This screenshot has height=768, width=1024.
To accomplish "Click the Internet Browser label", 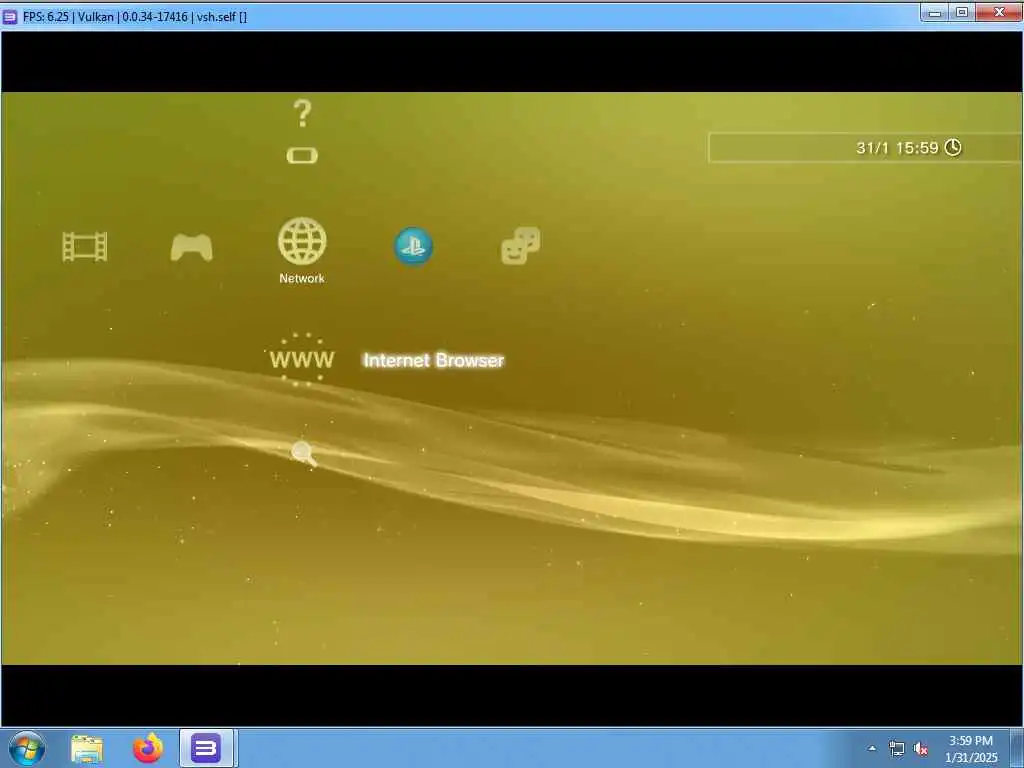I will tap(434, 360).
